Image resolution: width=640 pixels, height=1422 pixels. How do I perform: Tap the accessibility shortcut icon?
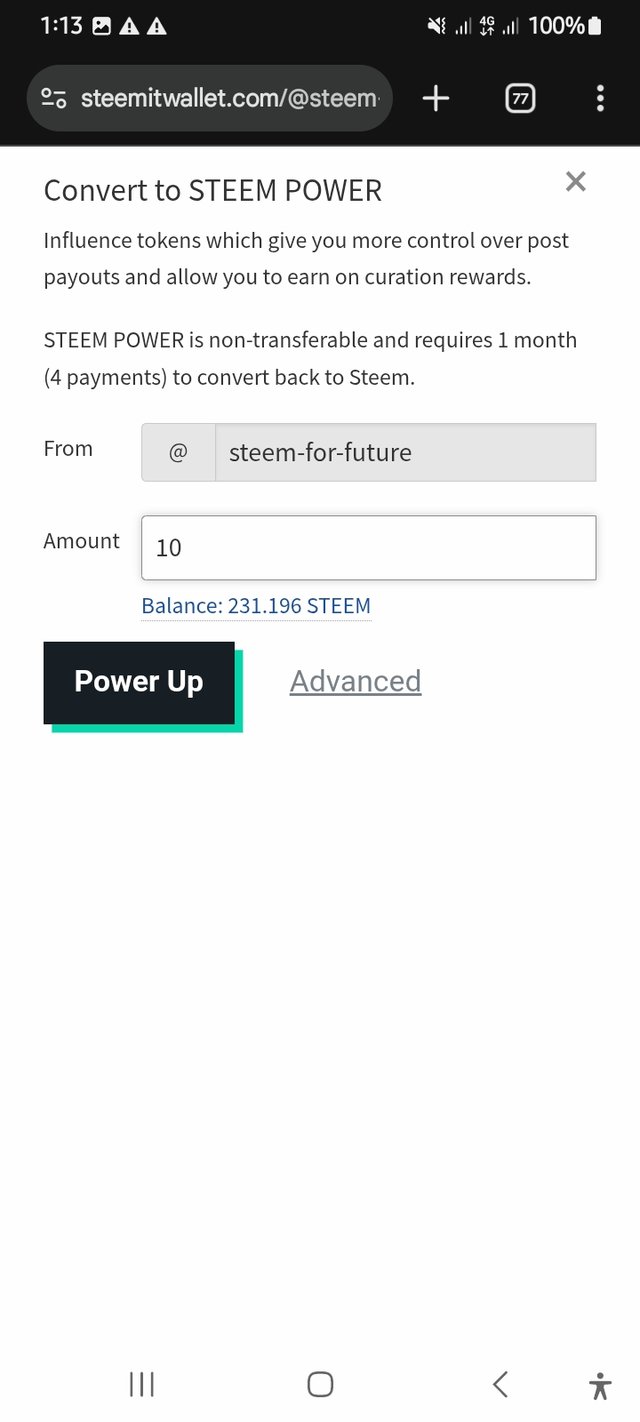coord(600,1385)
